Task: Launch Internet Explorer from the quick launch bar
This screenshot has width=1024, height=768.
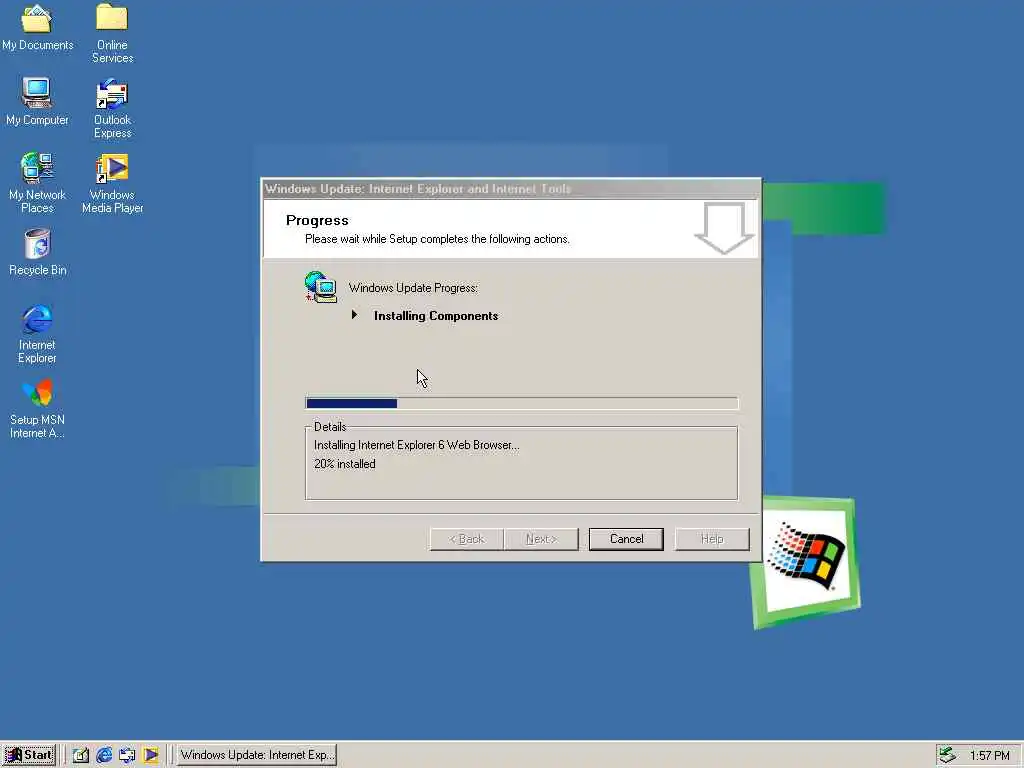Action: pos(104,755)
